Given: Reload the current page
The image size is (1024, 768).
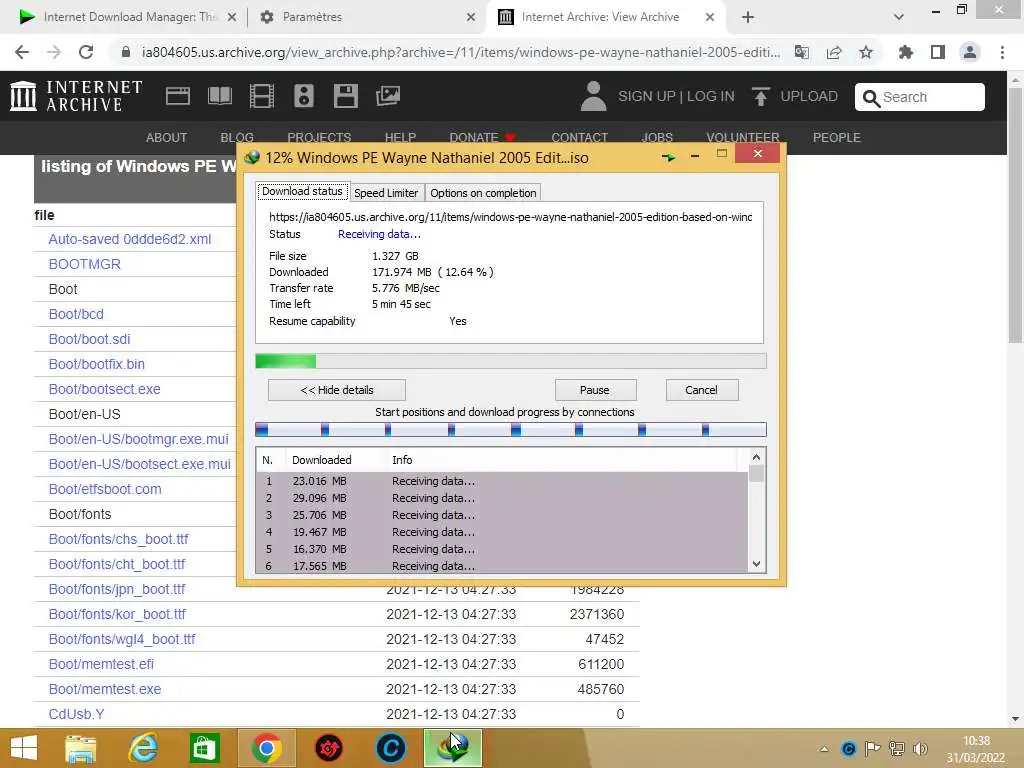Looking at the screenshot, I should (x=86, y=52).
